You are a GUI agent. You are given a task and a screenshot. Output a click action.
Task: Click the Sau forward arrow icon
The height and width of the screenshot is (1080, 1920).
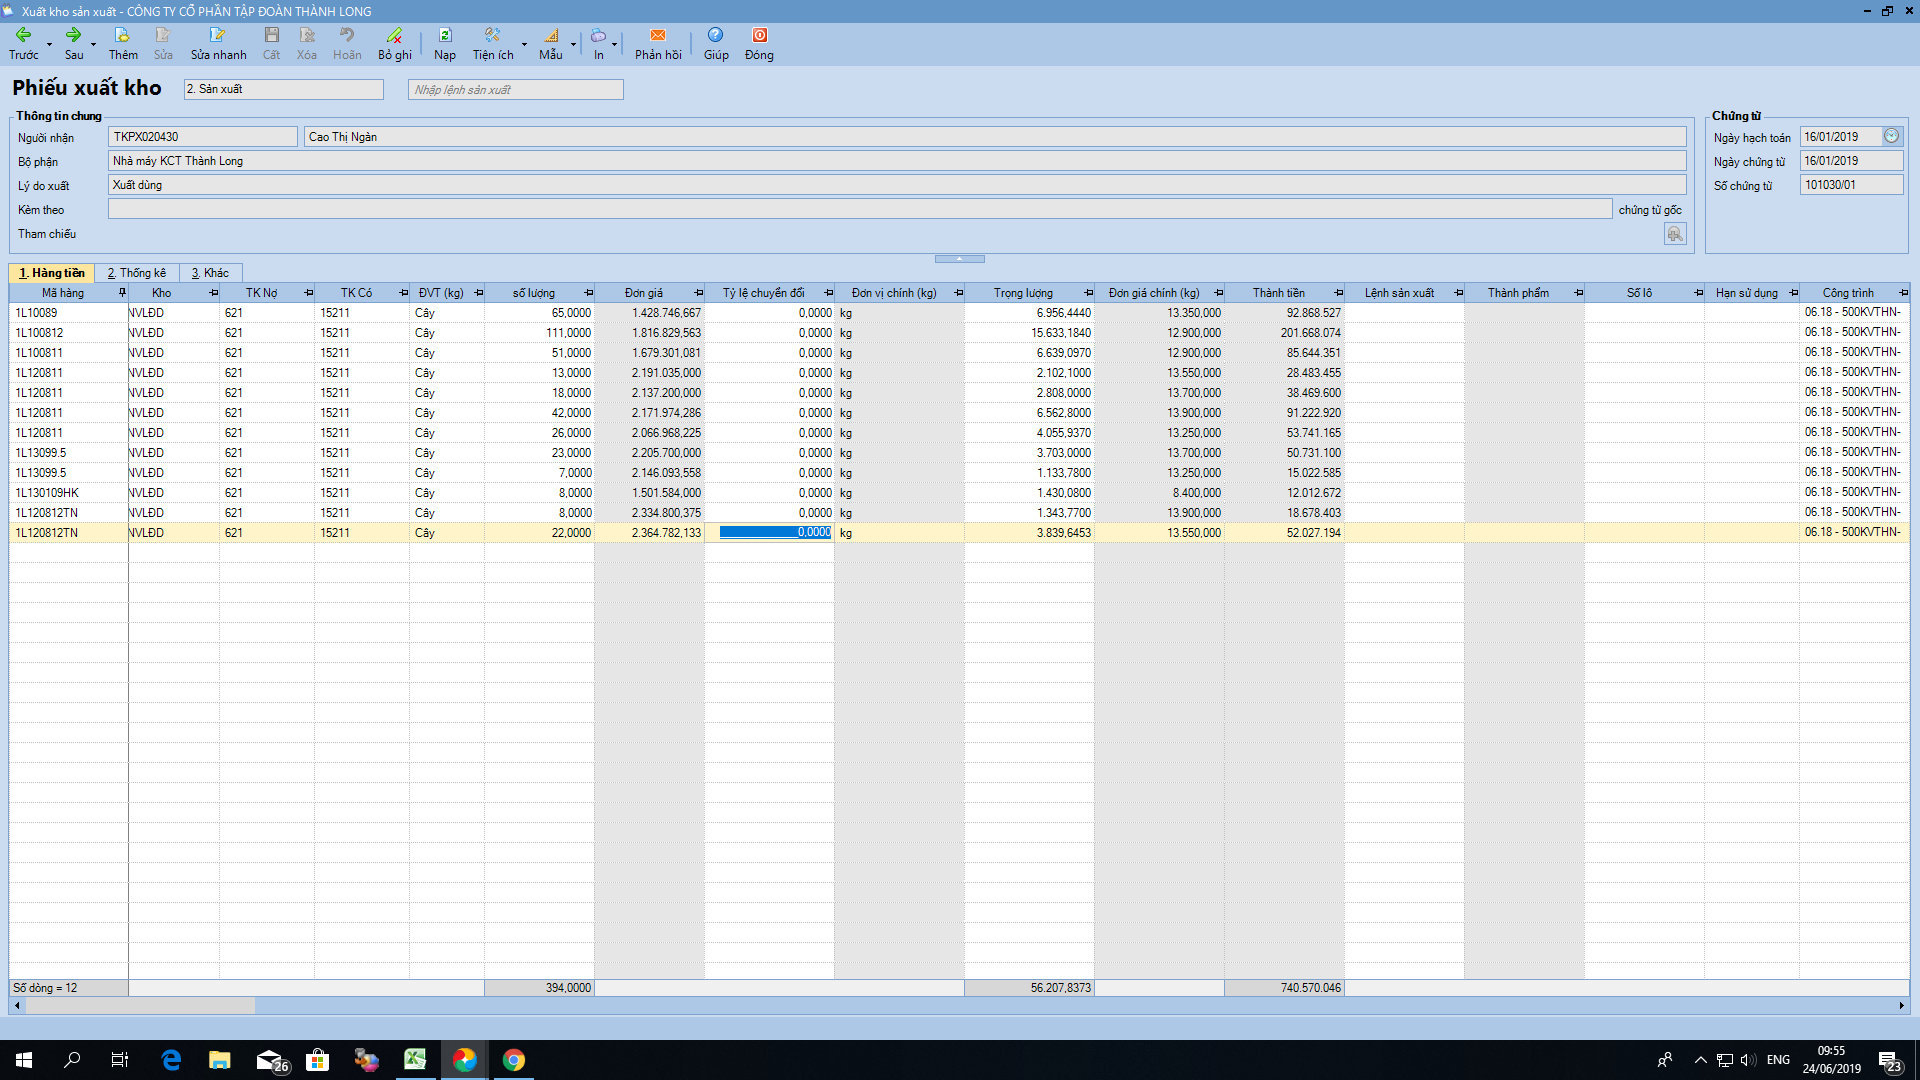[x=73, y=35]
